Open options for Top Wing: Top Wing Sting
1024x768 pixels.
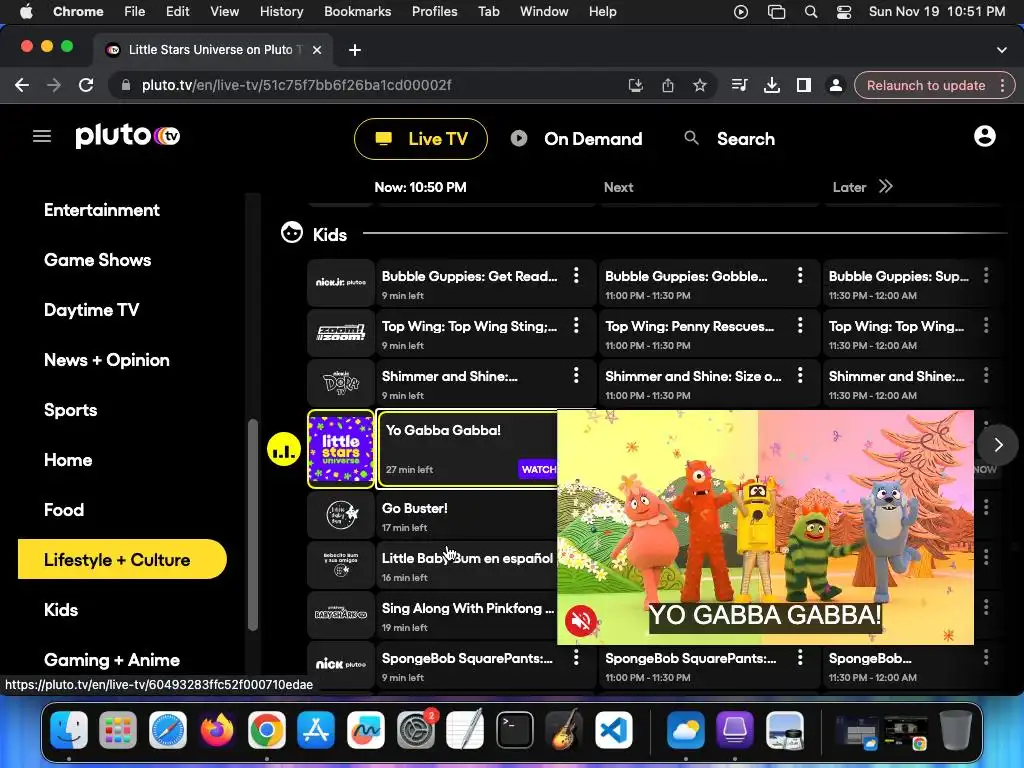[576, 325]
